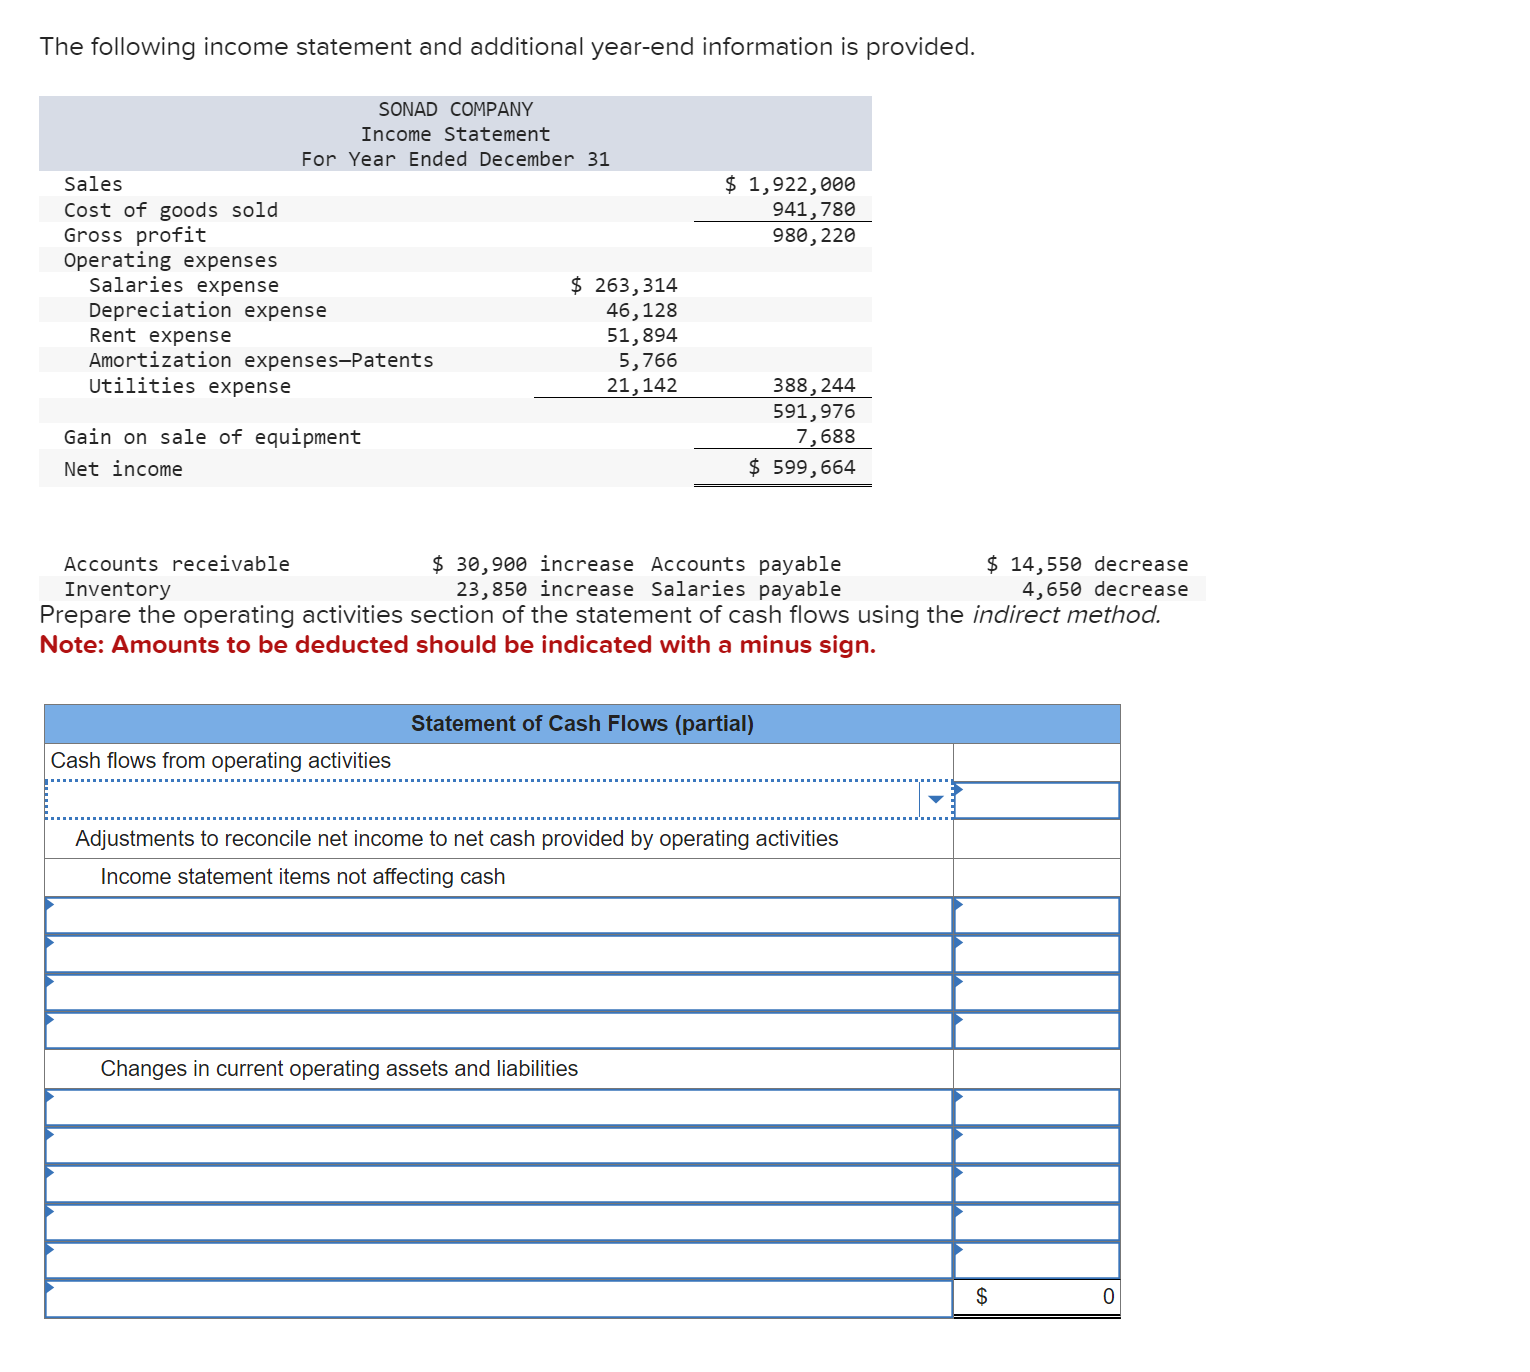
Task: Click Cost of goods sold value 941,780
Action: (813, 209)
